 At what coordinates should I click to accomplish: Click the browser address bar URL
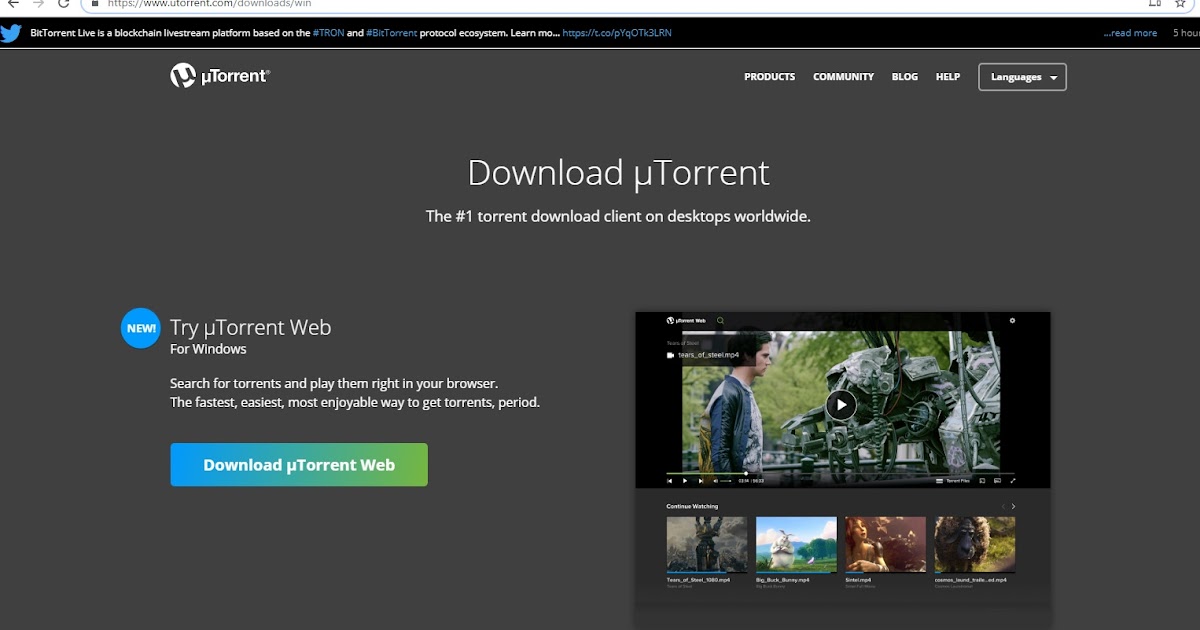point(209,4)
